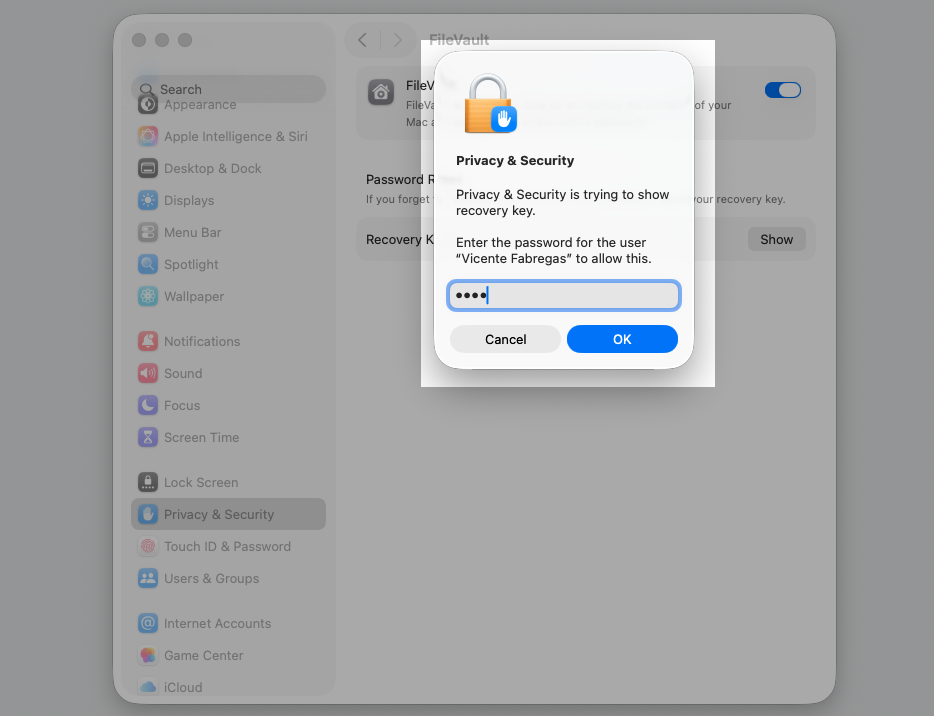Click the FileVault house icon
934x716 pixels.
(381, 92)
